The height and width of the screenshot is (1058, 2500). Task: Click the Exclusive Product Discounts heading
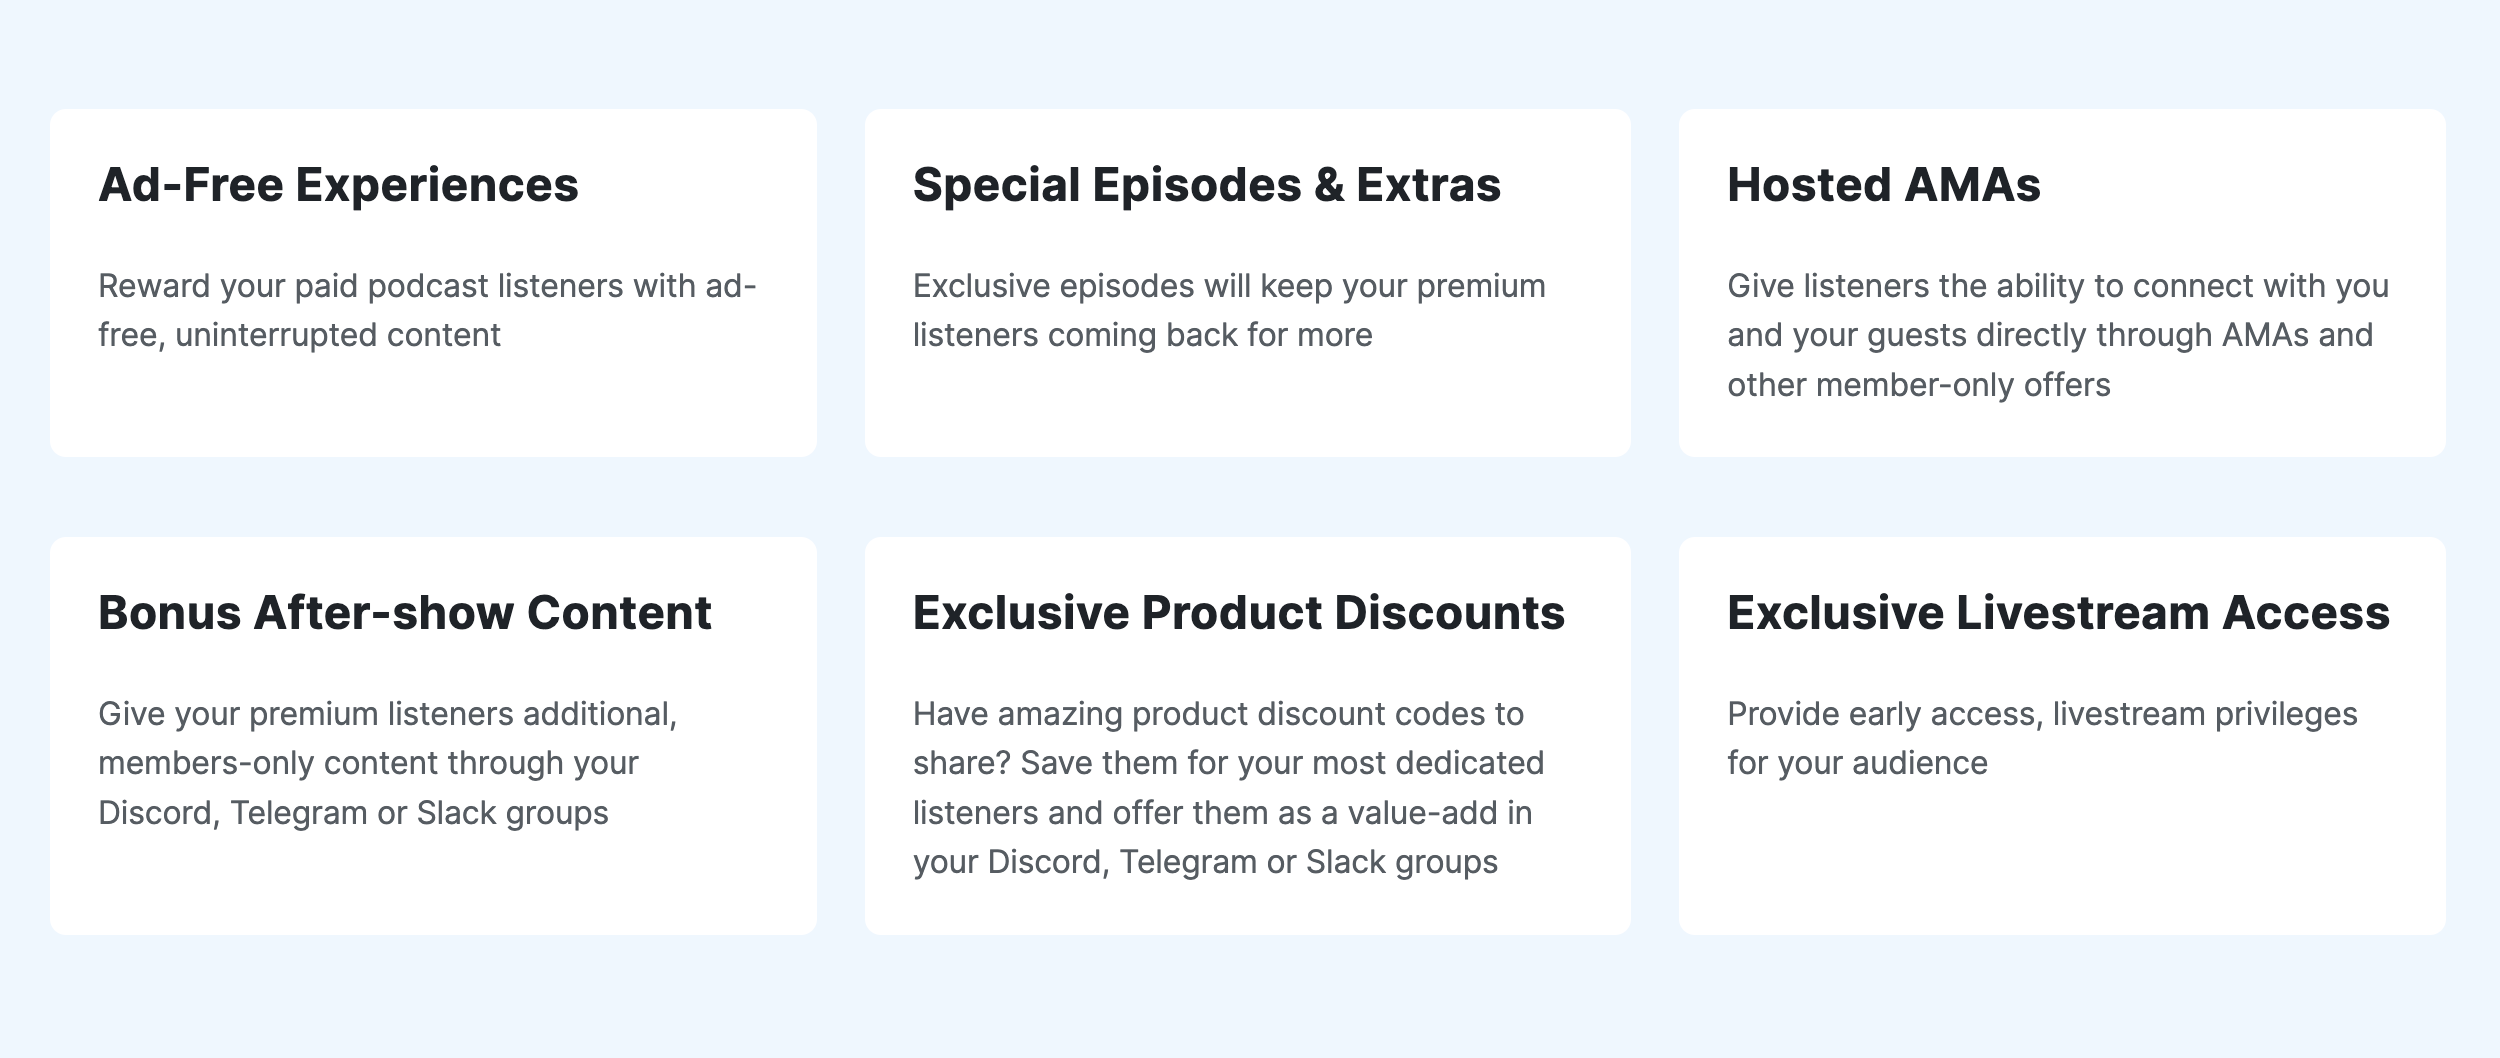pyautogui.click(x=1238, y=613)
